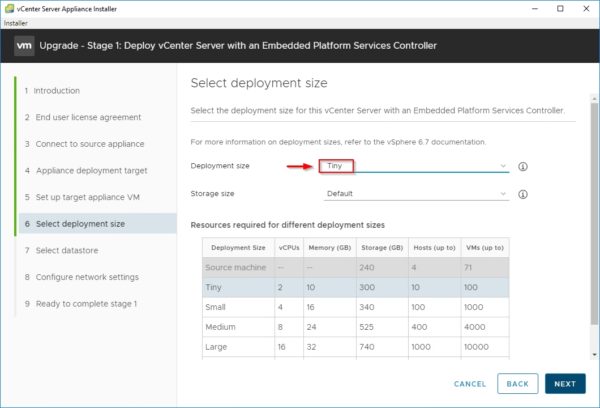Click the Source machine row label

click(236, 268)
